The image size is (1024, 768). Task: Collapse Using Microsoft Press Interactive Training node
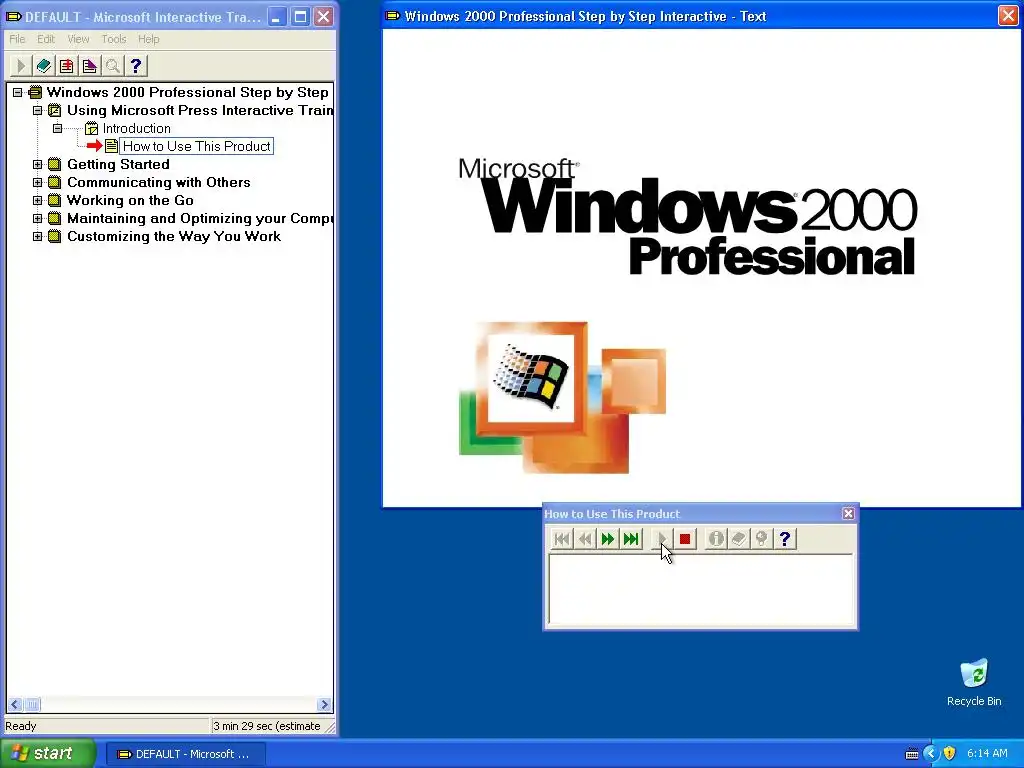[37, 110]
